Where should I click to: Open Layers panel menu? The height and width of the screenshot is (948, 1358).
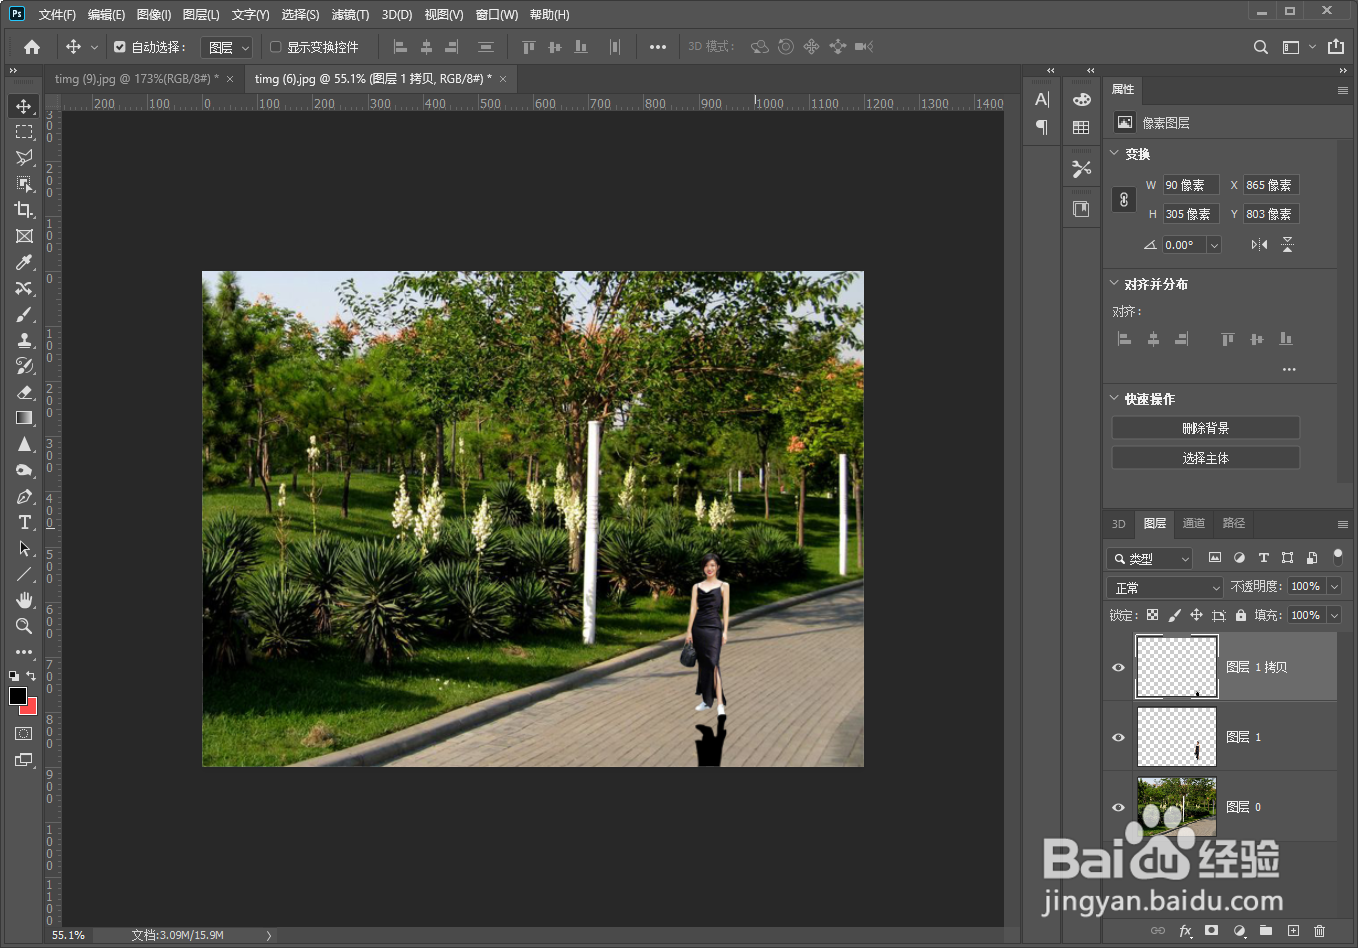(x=1343, y=524)
